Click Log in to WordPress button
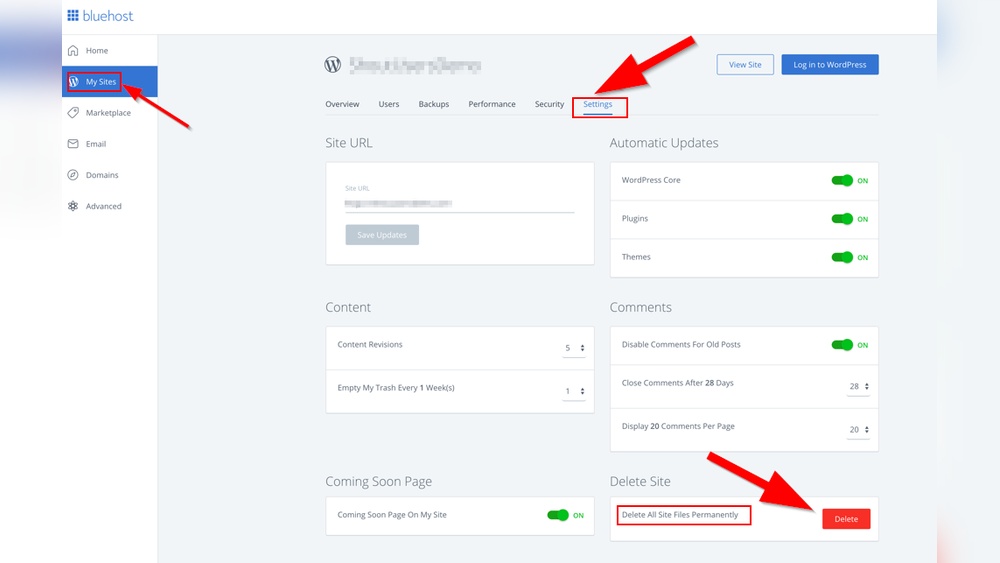The image size is (1000, 563). tap(830, 64)
